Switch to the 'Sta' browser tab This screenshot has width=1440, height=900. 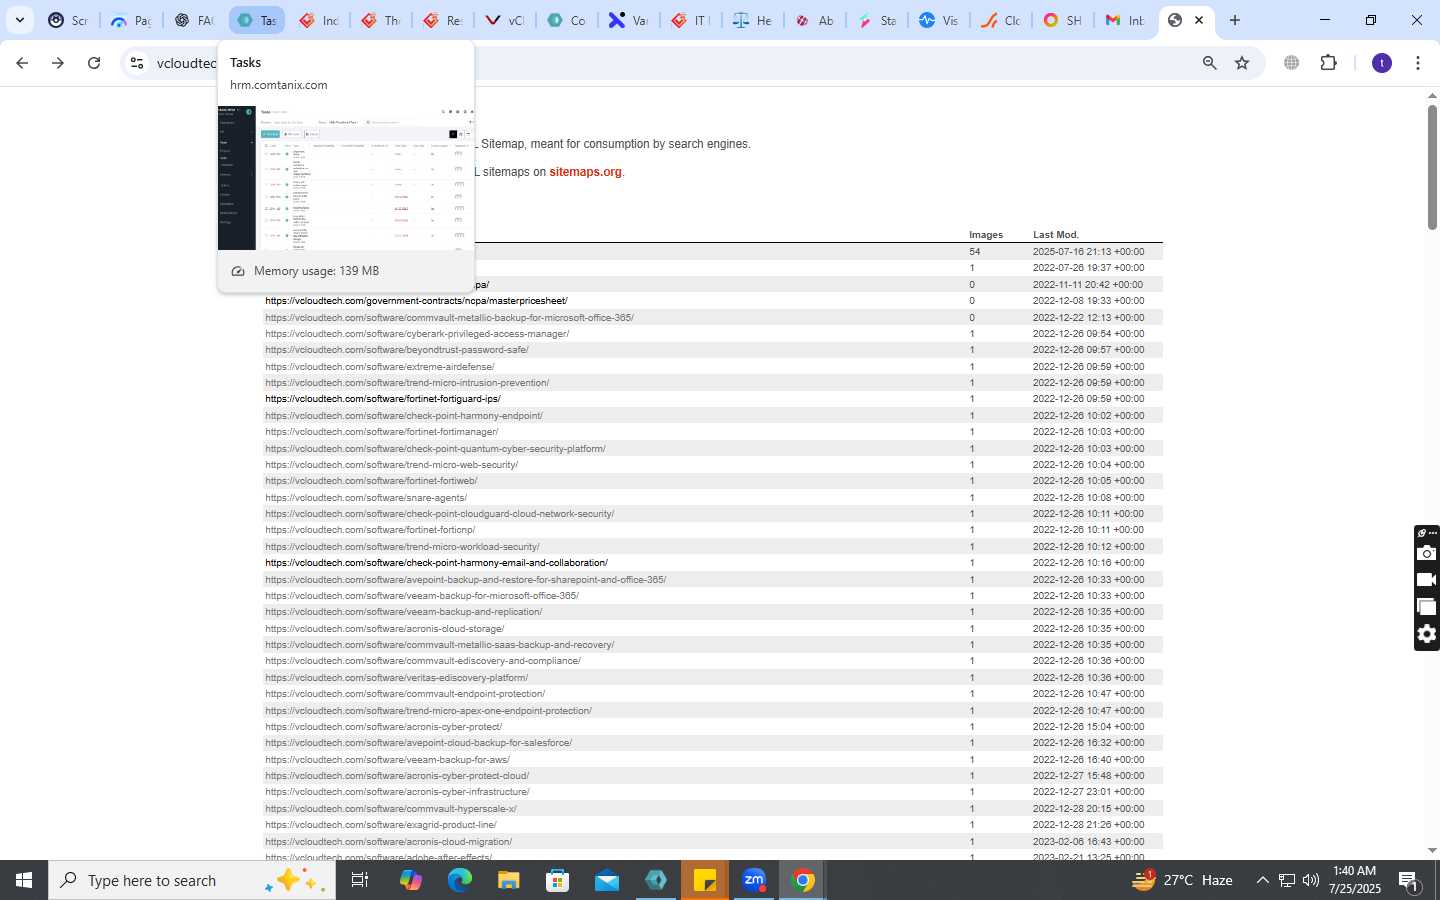876,20
